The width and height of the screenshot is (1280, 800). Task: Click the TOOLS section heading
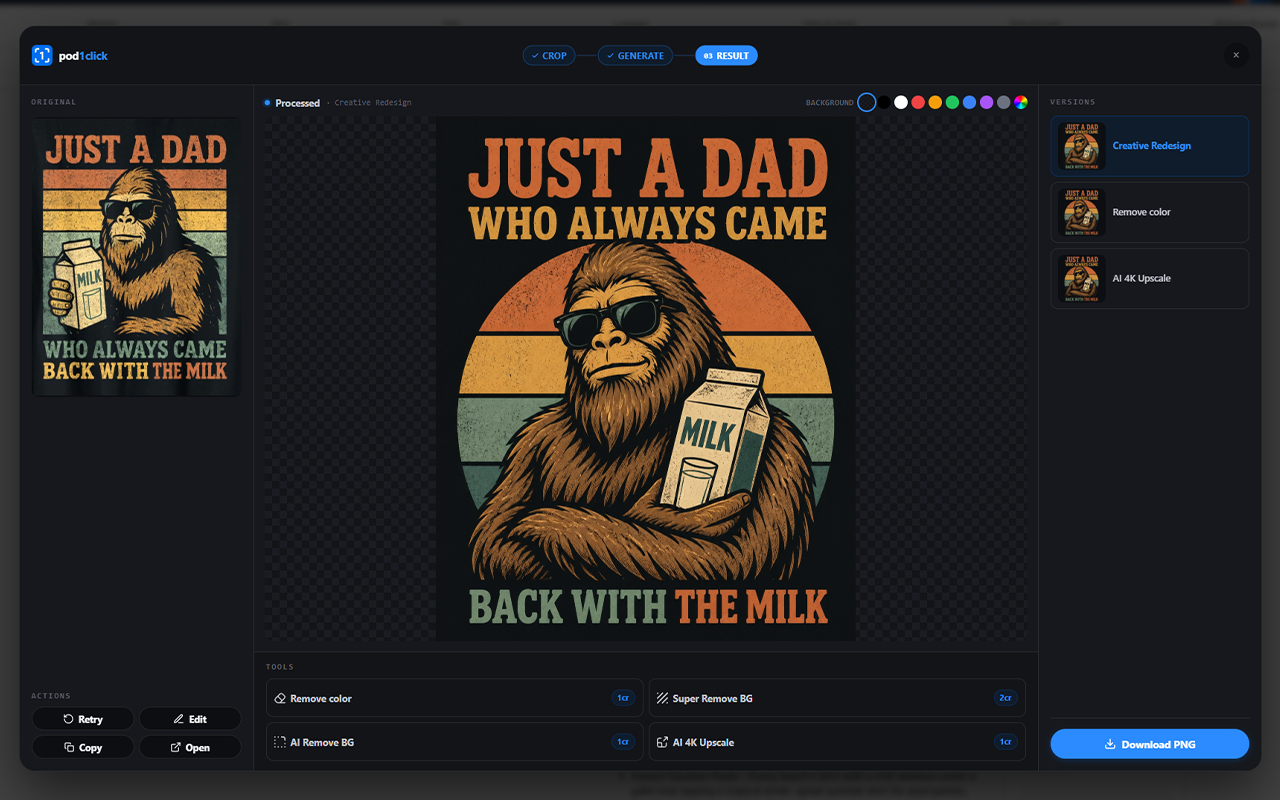pyautogui.click(x=280, y=667)
